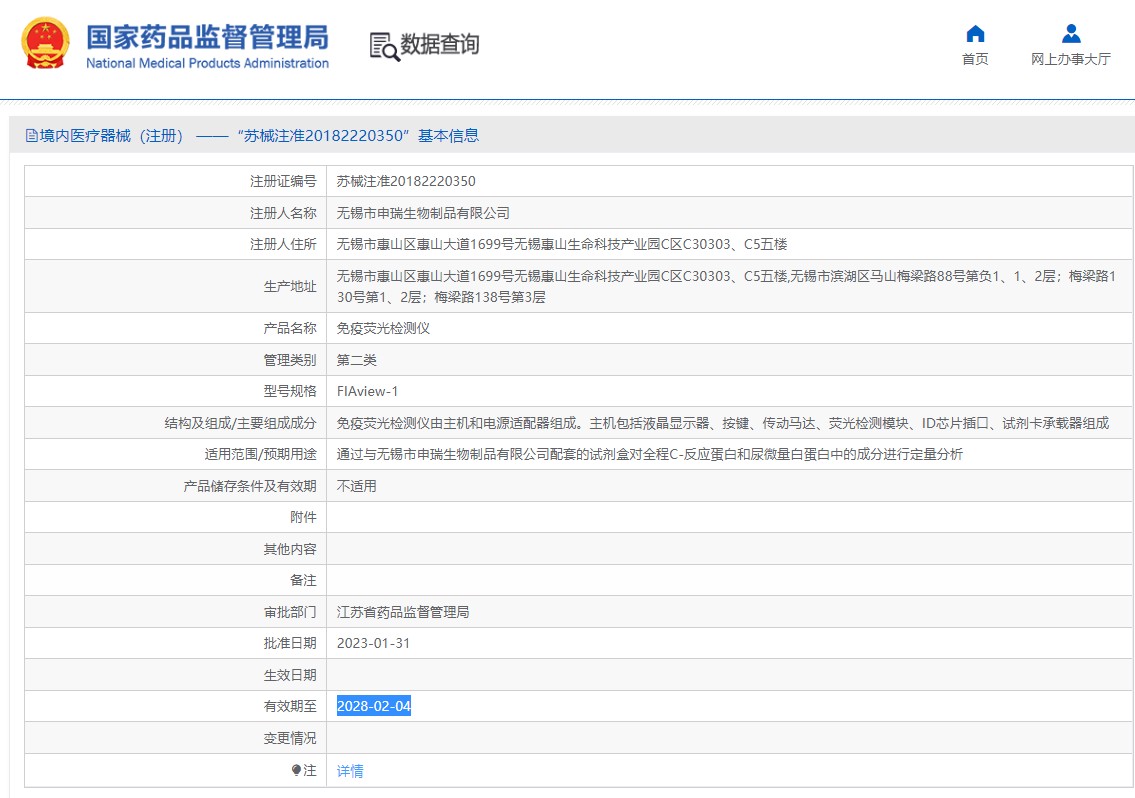Click the 其他内容 label
Image resolution: width=1135 pixels, height=798 pixels.
[290, 549]
